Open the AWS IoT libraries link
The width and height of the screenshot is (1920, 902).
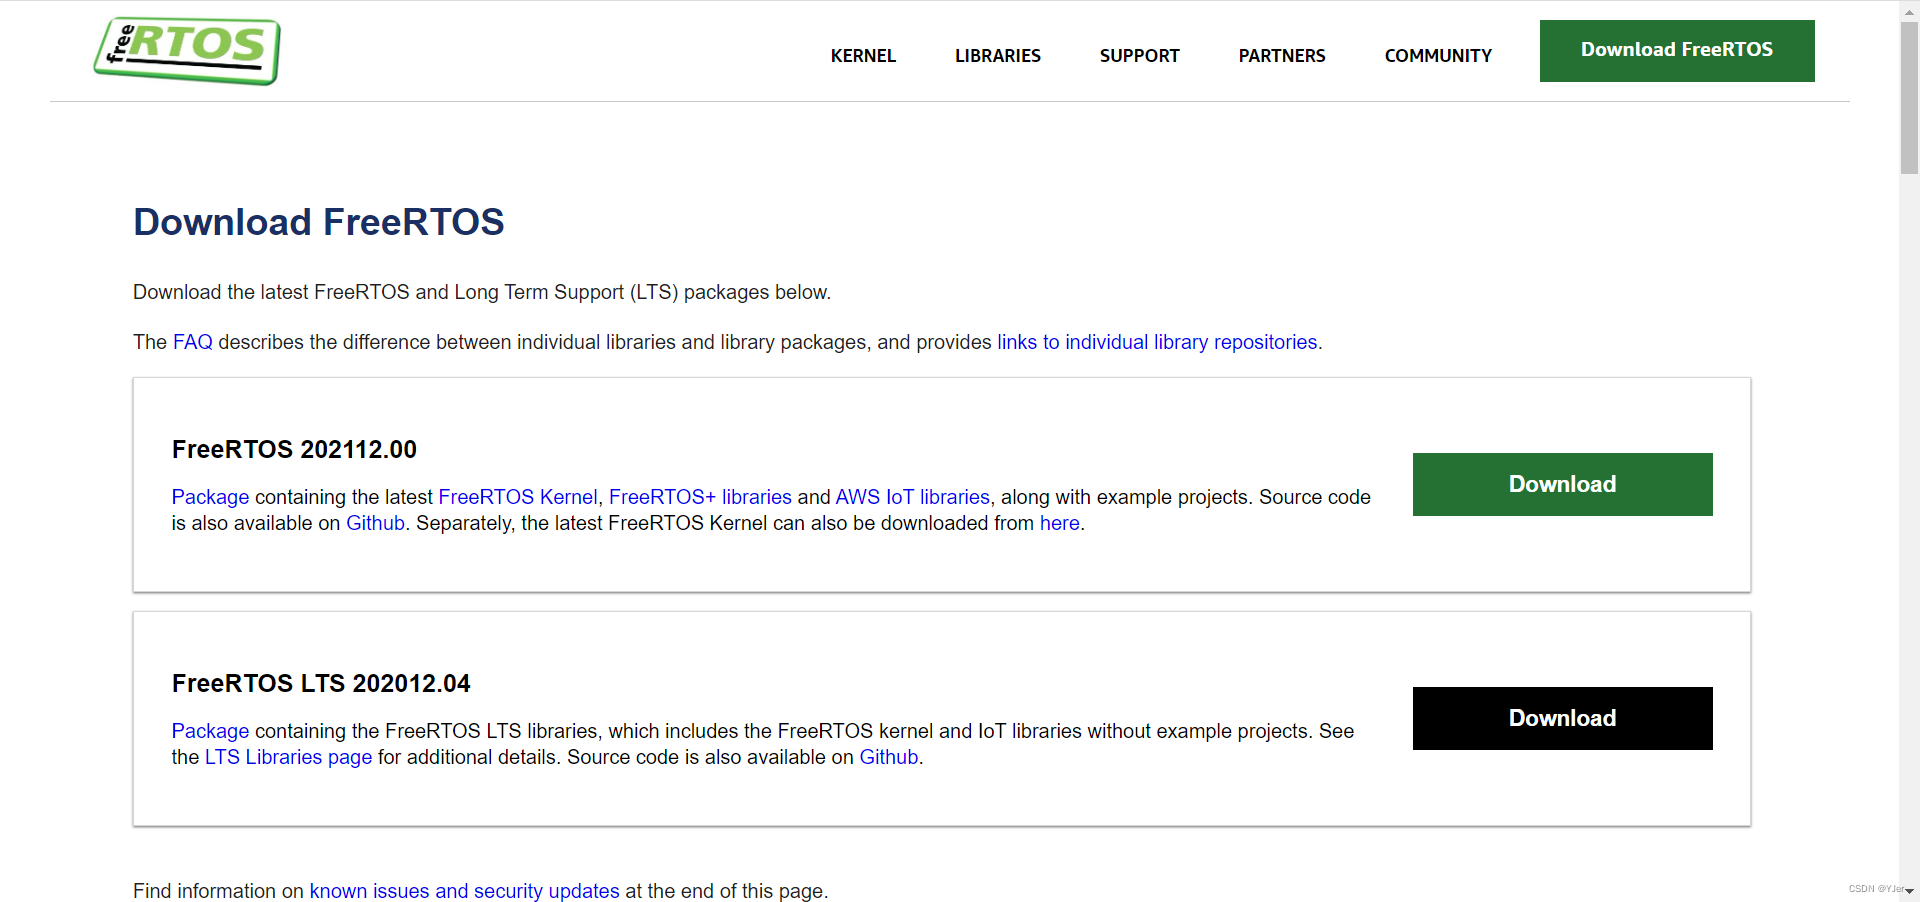(x=913, y=497)
